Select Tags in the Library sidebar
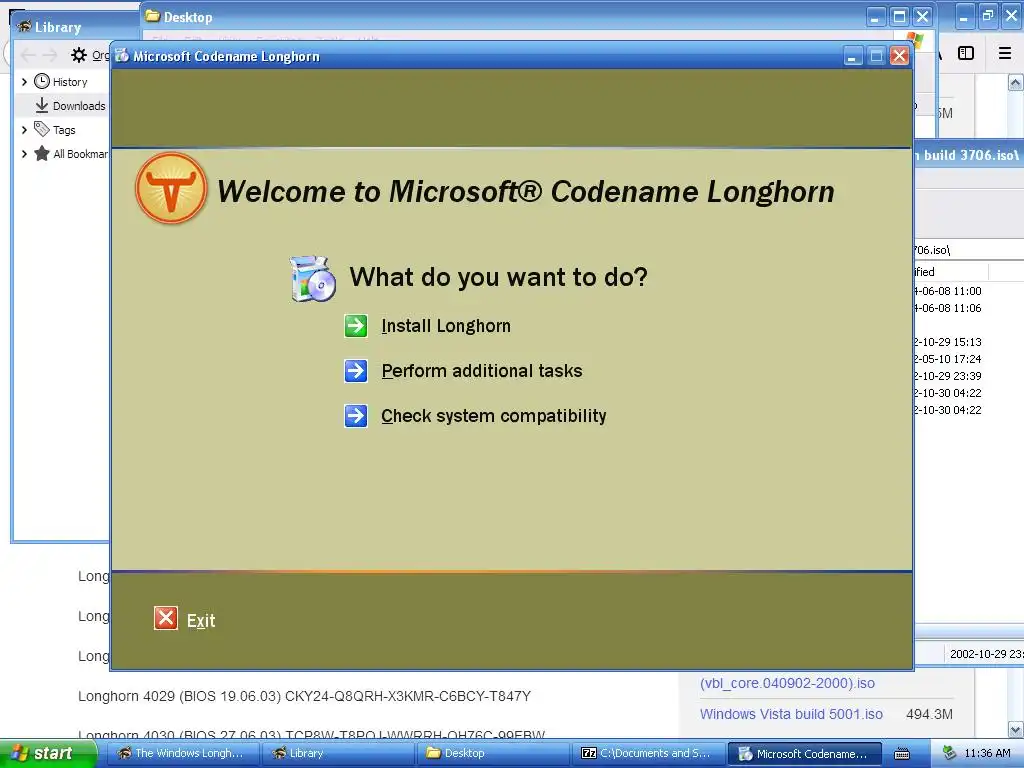Image resolution: width=1024 pixels, height=768 pixels. click(x=64, y=130)
